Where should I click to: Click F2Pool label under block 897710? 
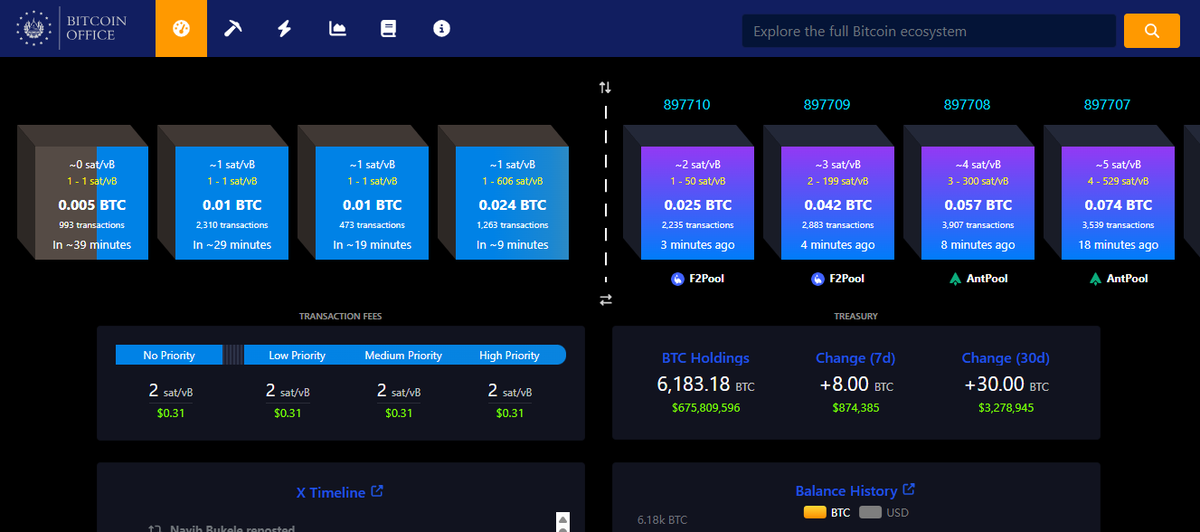coord(706,279)
